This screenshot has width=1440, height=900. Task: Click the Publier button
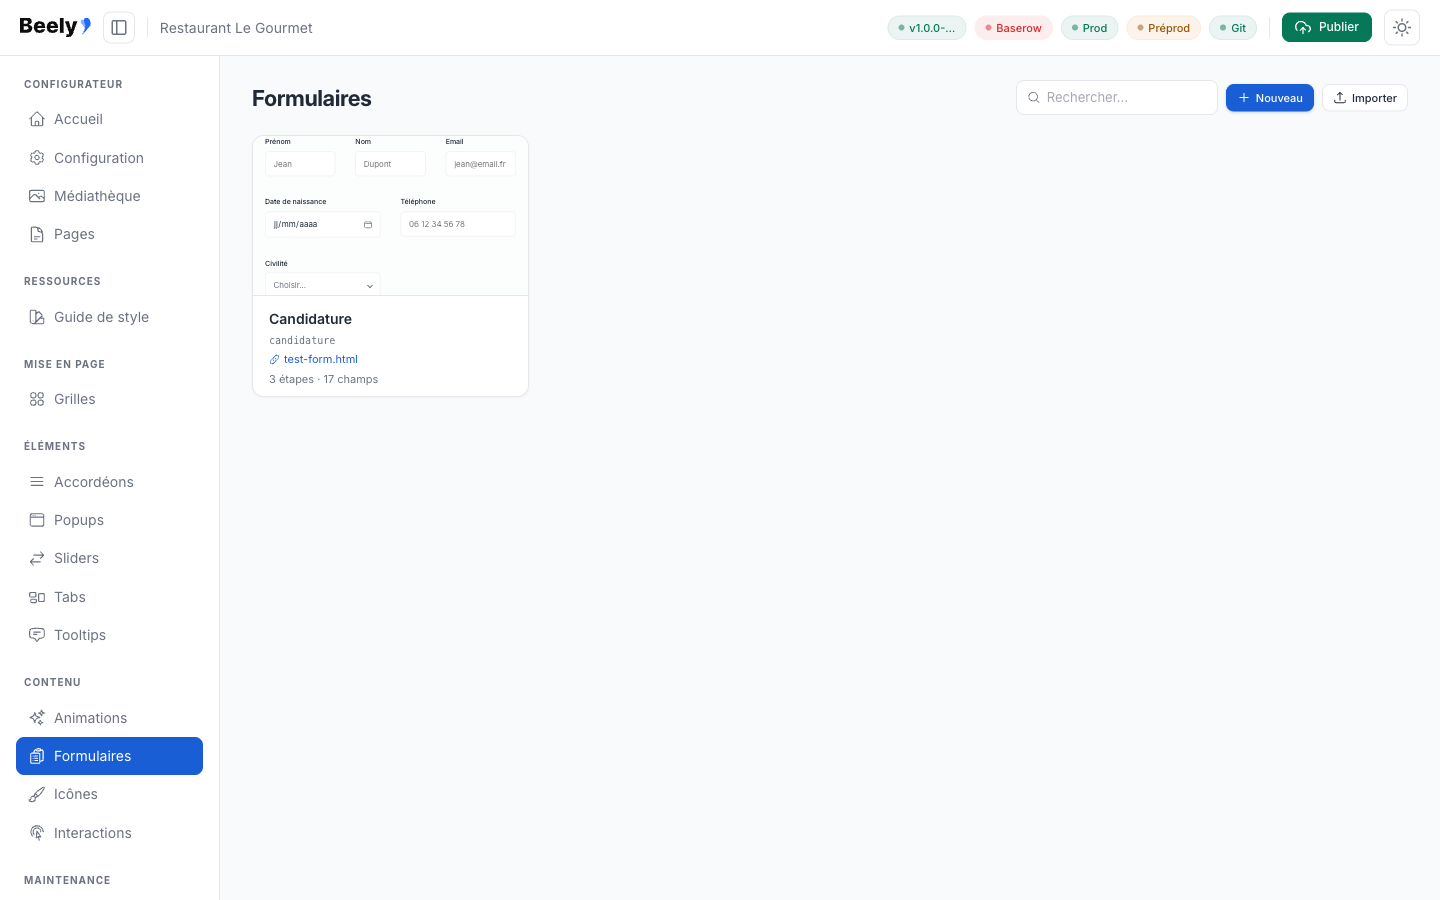tap(1327, 27)
